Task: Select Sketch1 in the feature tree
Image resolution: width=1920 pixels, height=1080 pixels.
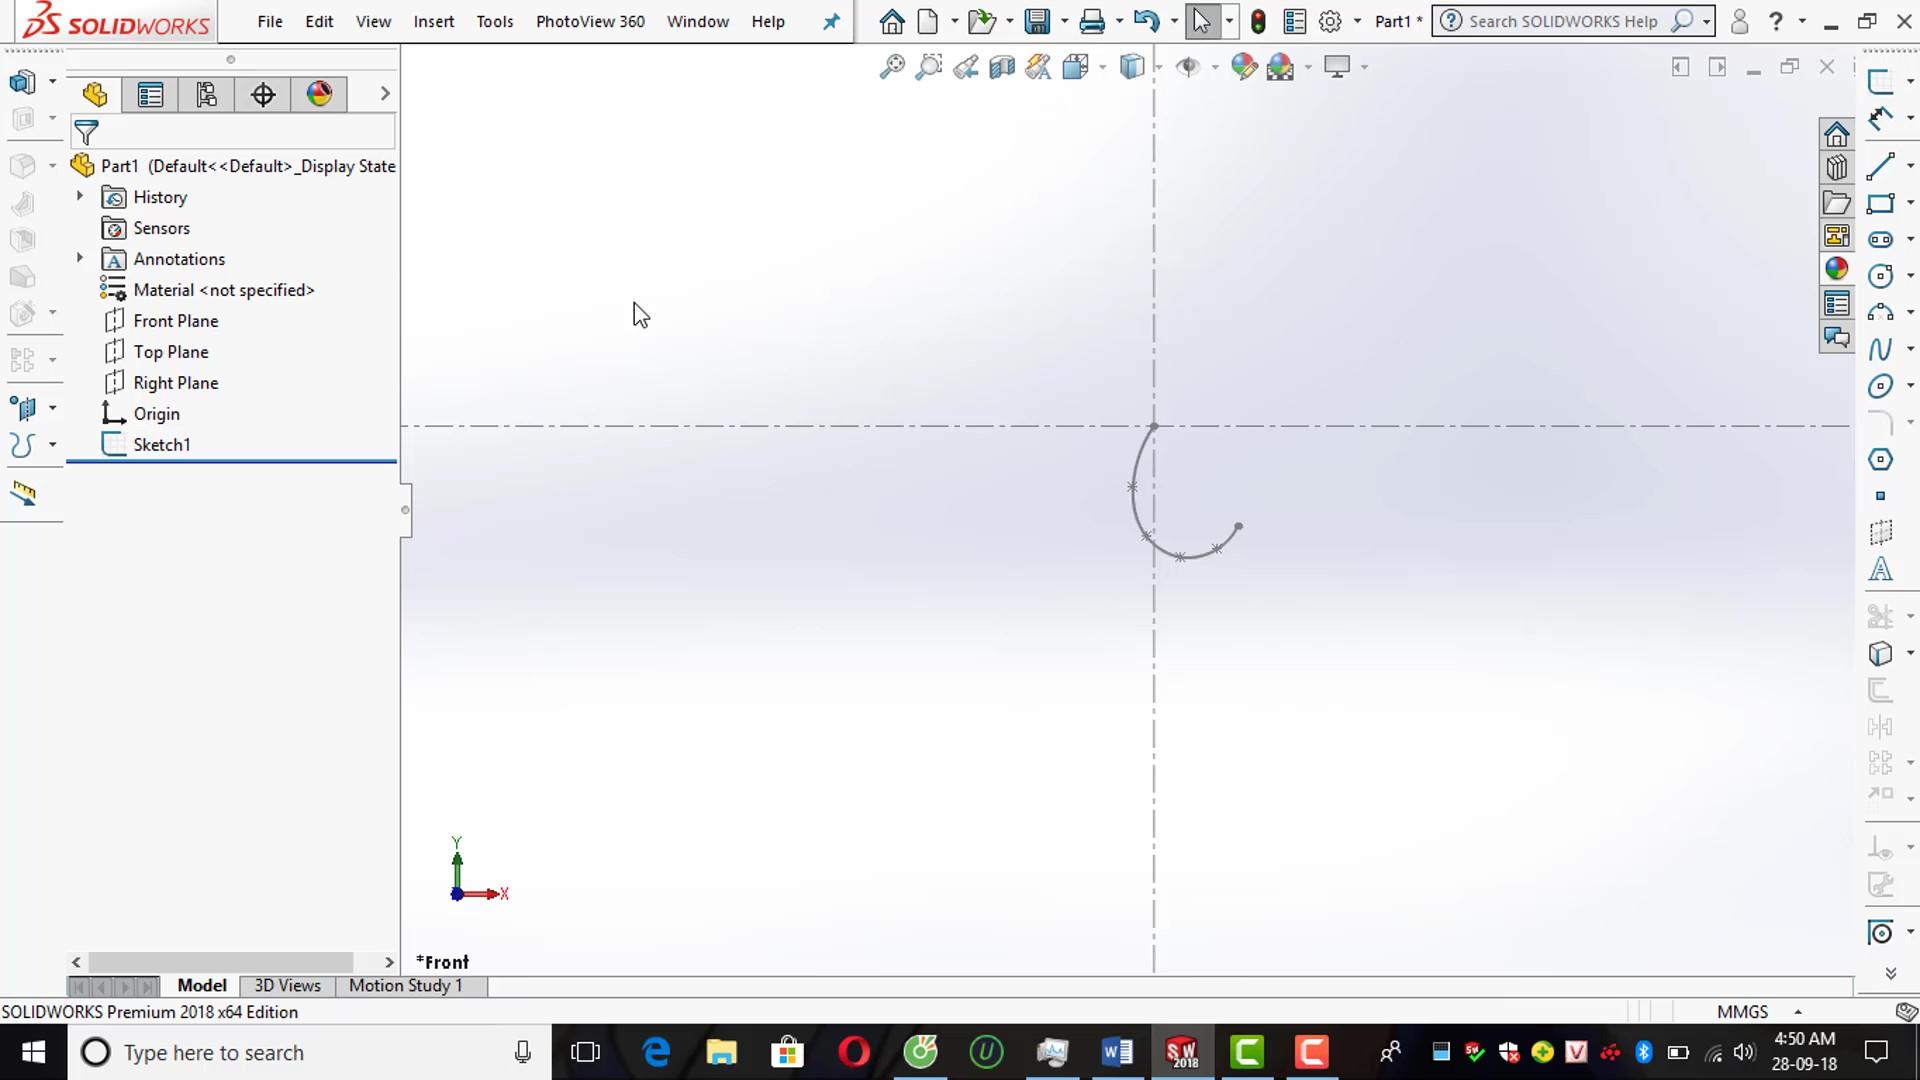Action: pyautogui.click(x=161, y=445)
